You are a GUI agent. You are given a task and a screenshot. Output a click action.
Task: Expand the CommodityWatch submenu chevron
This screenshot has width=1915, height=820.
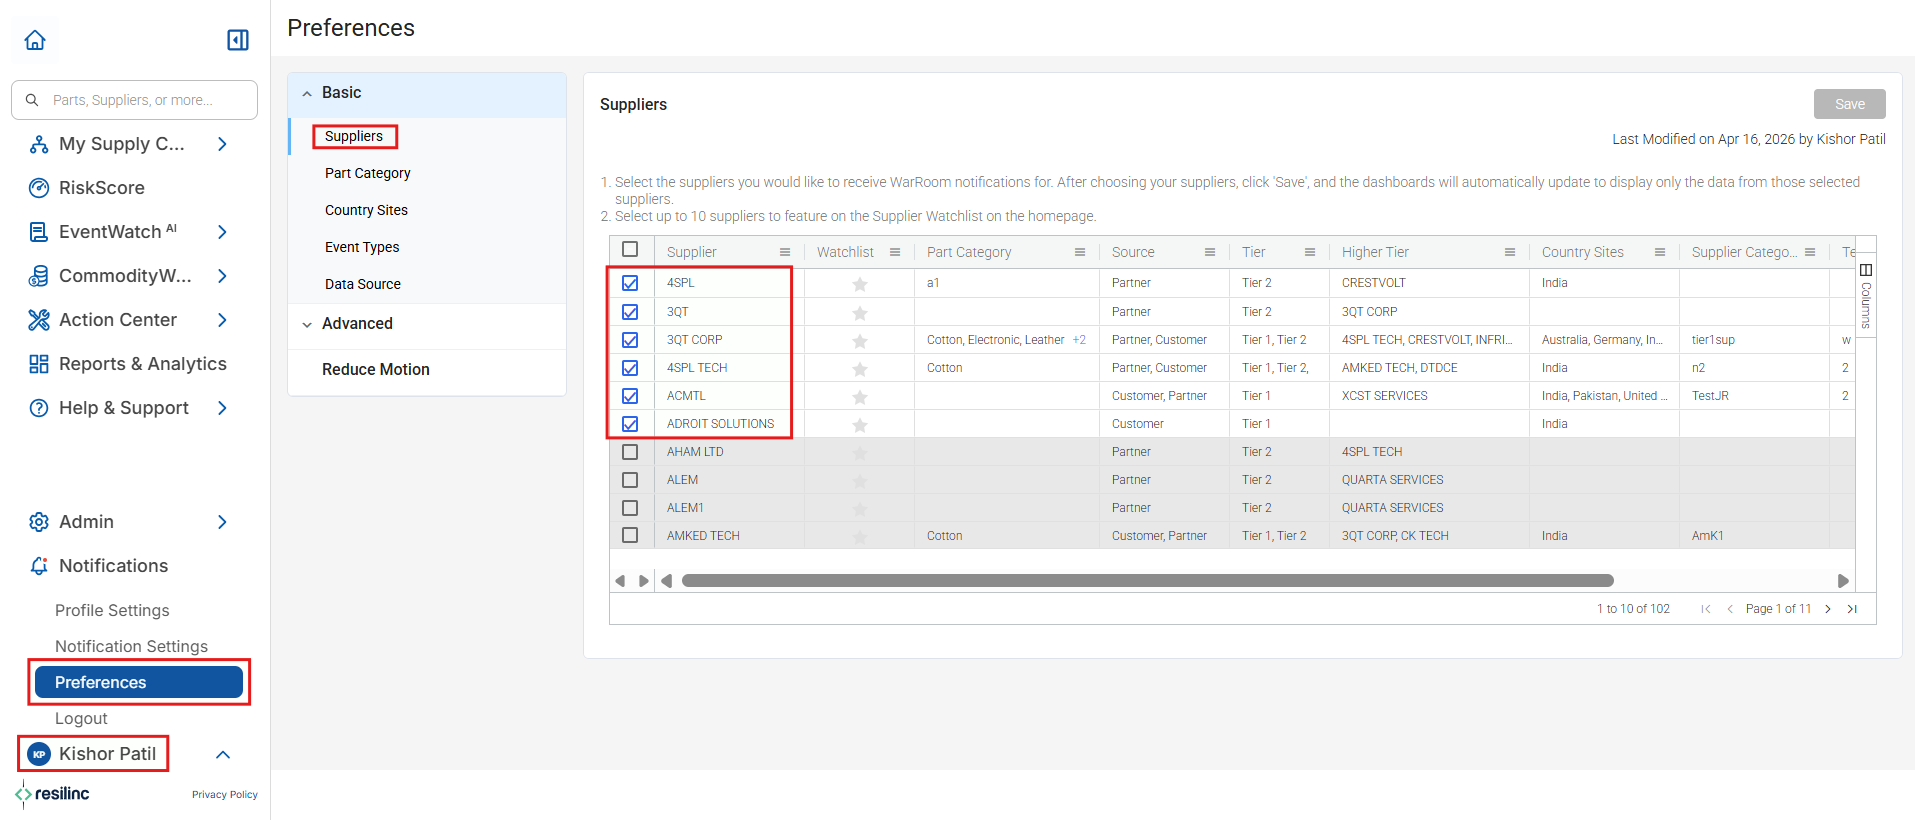pos(222,276)
